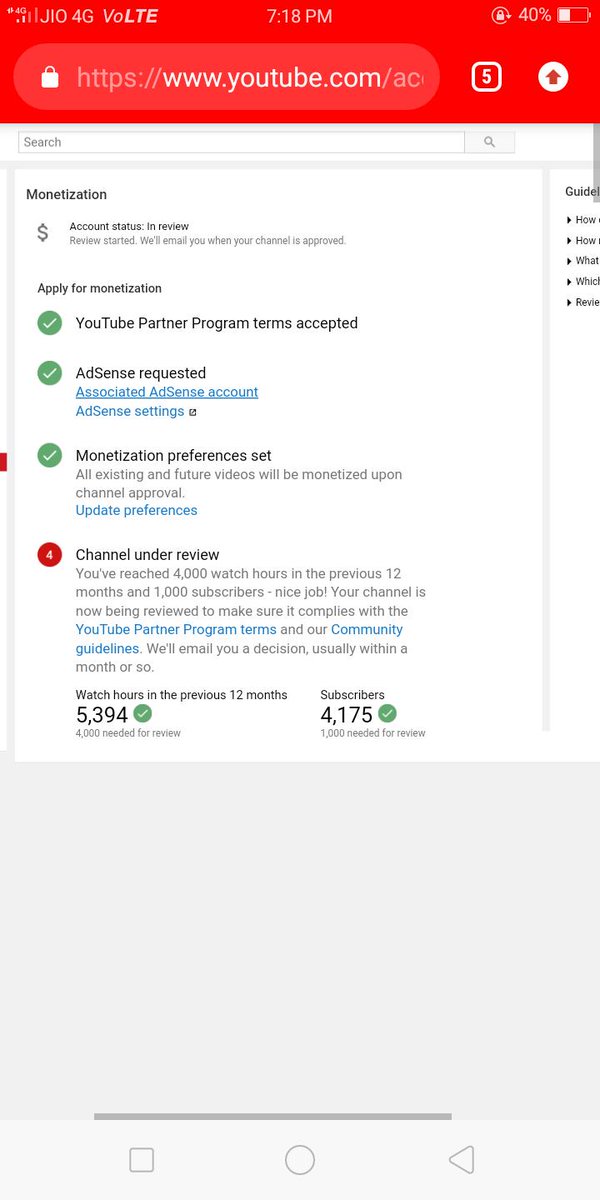
Task: Expand the 'What' guideline item
Action: pos(582,261)
